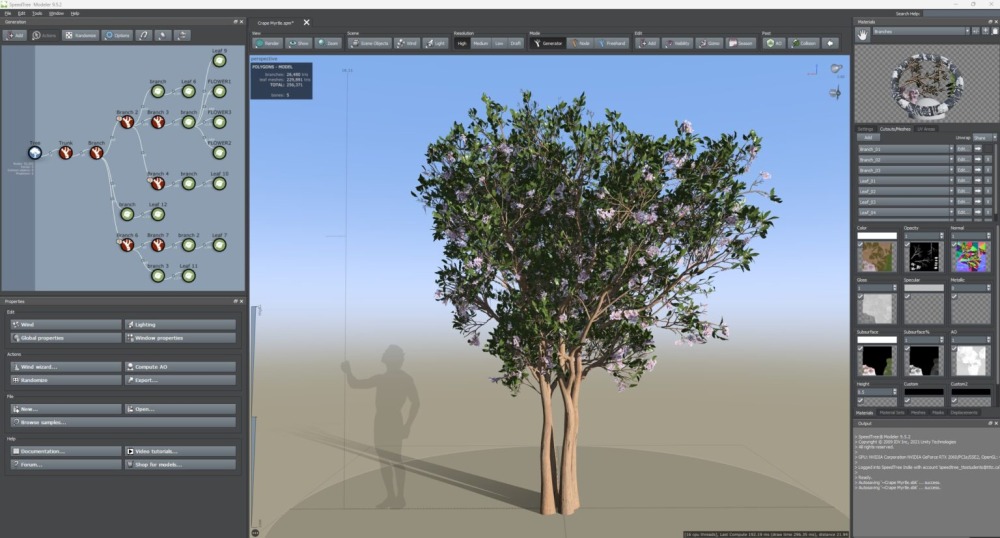This screenshot has width=1000, height=538.
Task: Switch to the UV Areas tab
Action: click(926, 129)
